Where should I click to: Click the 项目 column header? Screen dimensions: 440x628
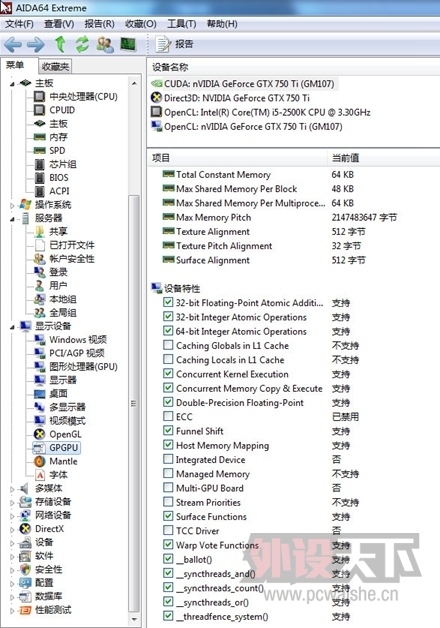tap(237, 158)
